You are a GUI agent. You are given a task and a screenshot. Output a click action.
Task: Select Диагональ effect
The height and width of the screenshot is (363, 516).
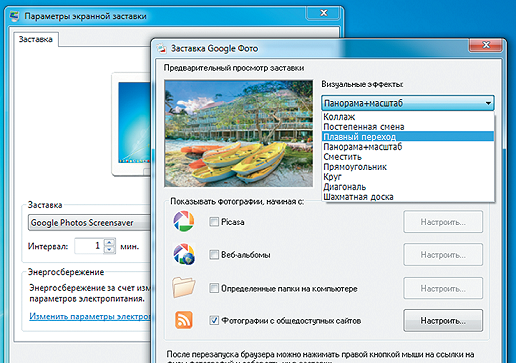click(408, 187)
